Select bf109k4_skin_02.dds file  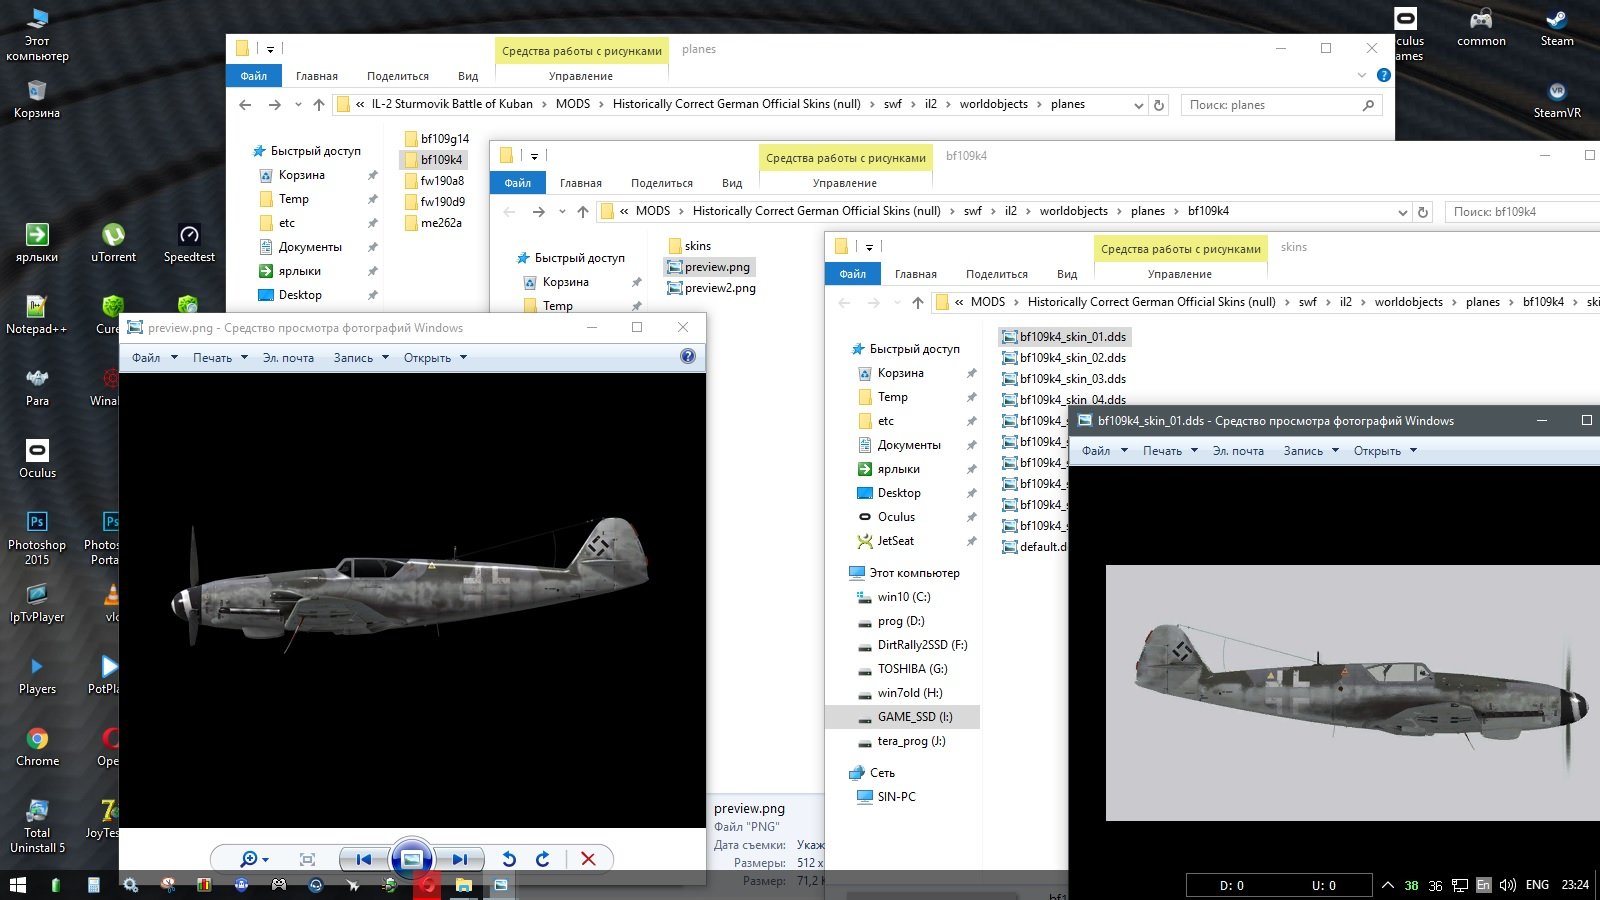click(1064, 358)
